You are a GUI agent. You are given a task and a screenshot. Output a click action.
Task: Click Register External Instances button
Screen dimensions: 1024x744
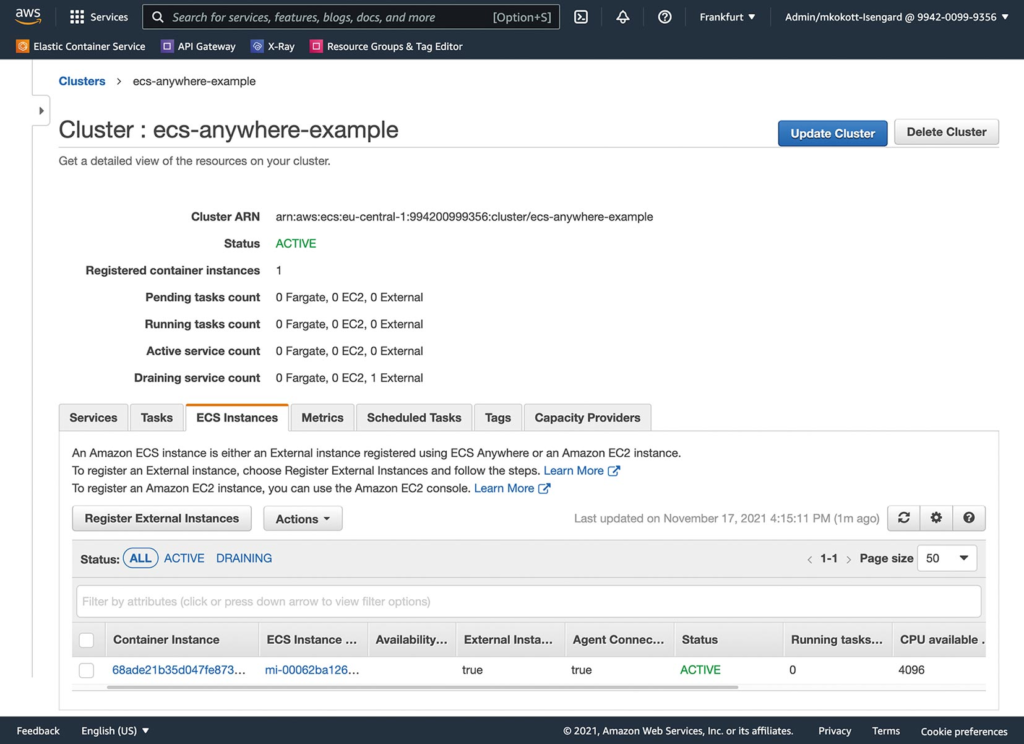tap(162, 518)
